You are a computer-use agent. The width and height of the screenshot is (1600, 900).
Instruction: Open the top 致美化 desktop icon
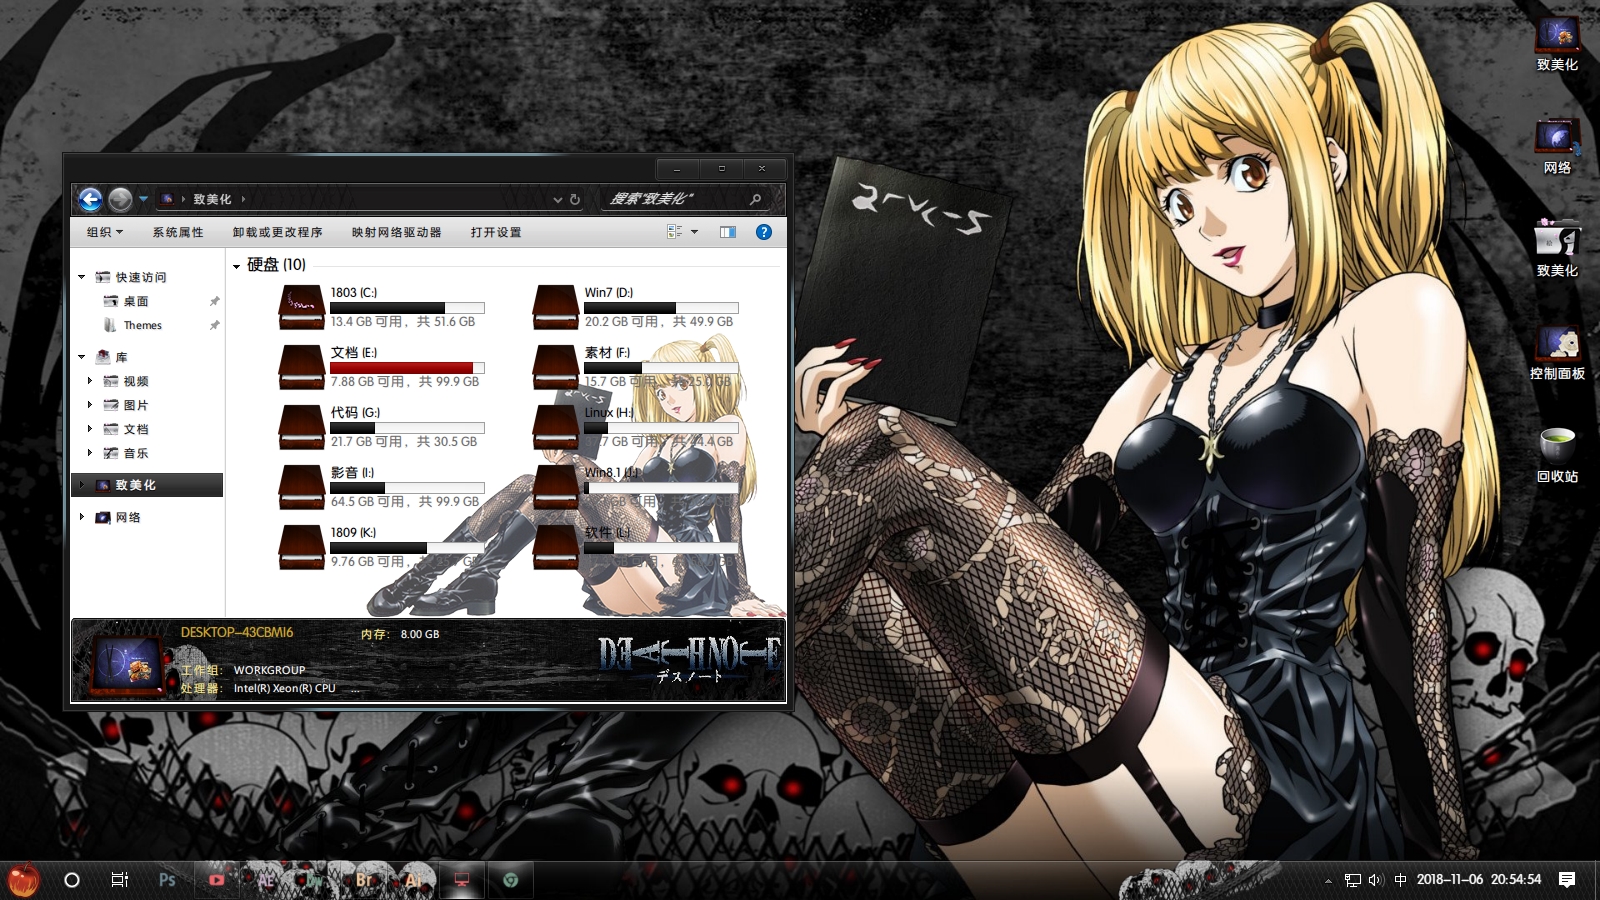1557,43
